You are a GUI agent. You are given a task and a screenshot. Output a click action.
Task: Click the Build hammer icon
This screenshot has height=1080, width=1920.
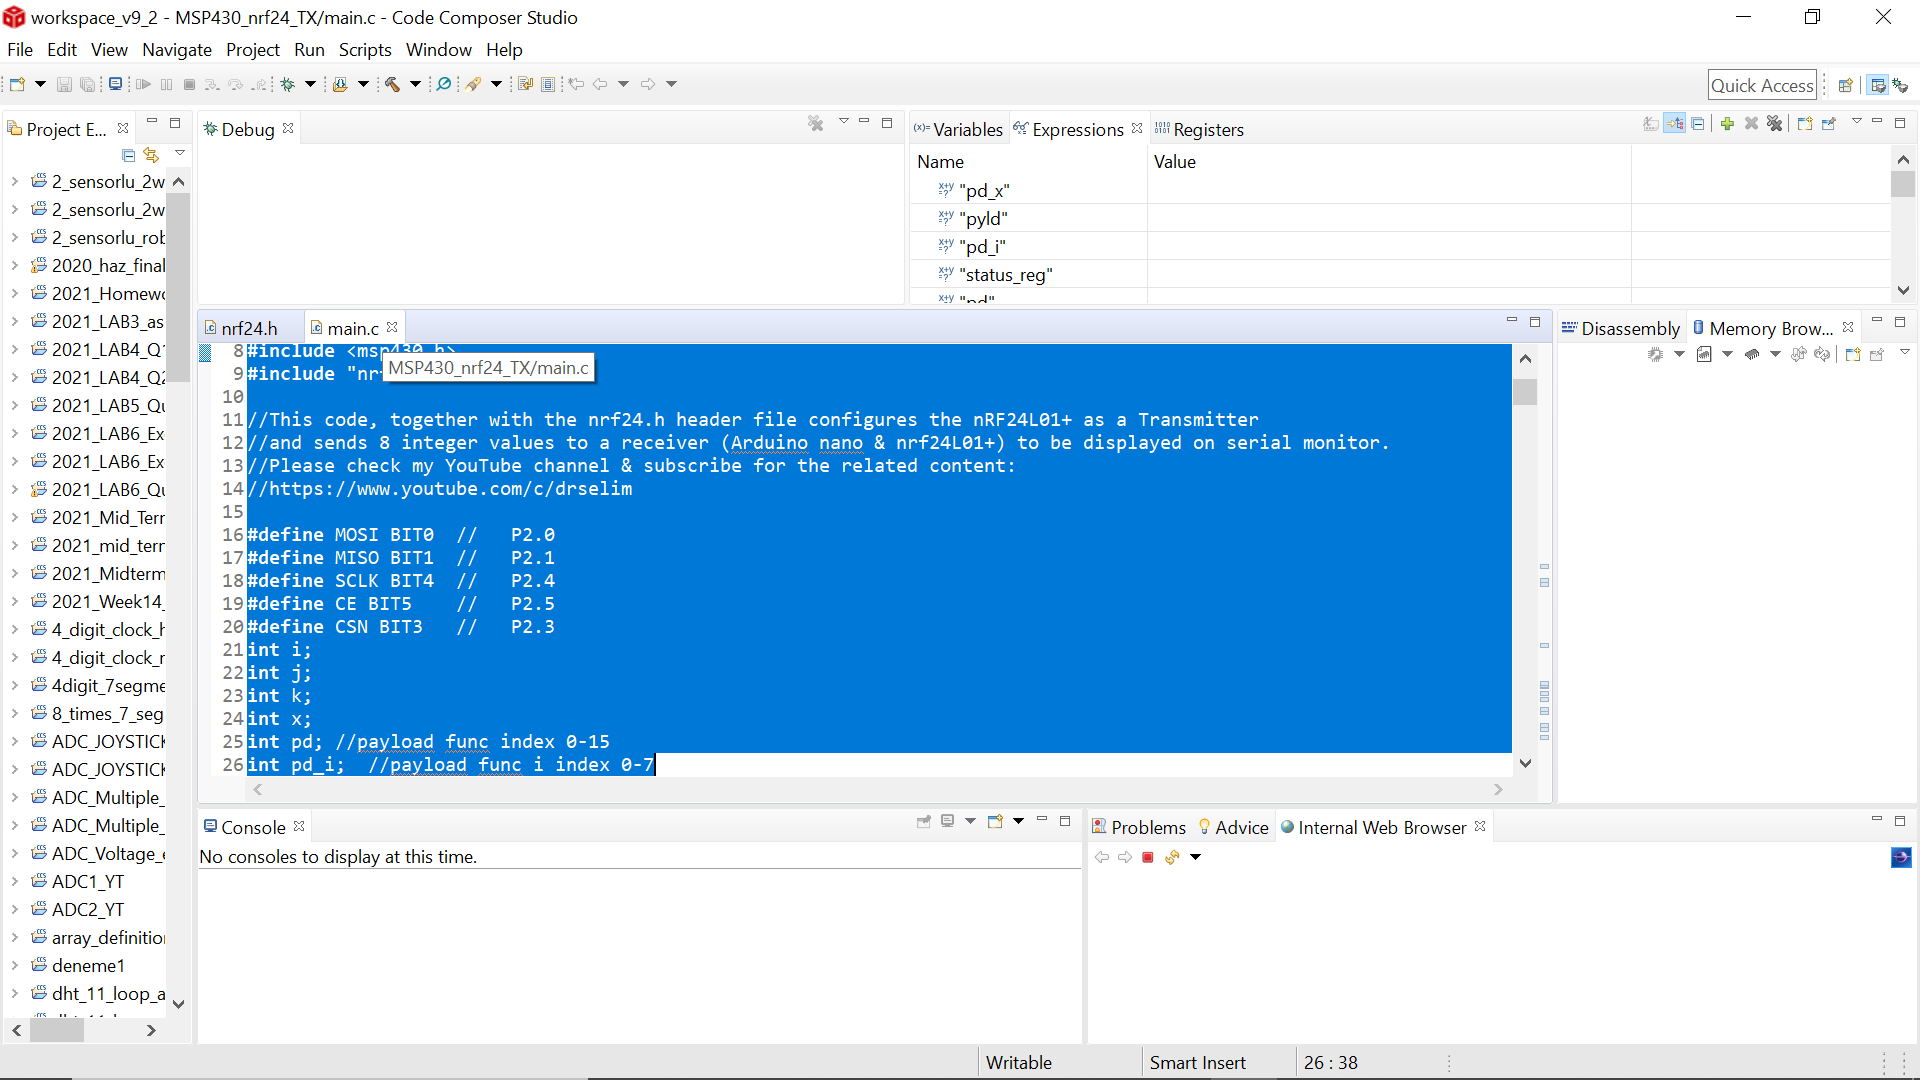click(393, 84)
